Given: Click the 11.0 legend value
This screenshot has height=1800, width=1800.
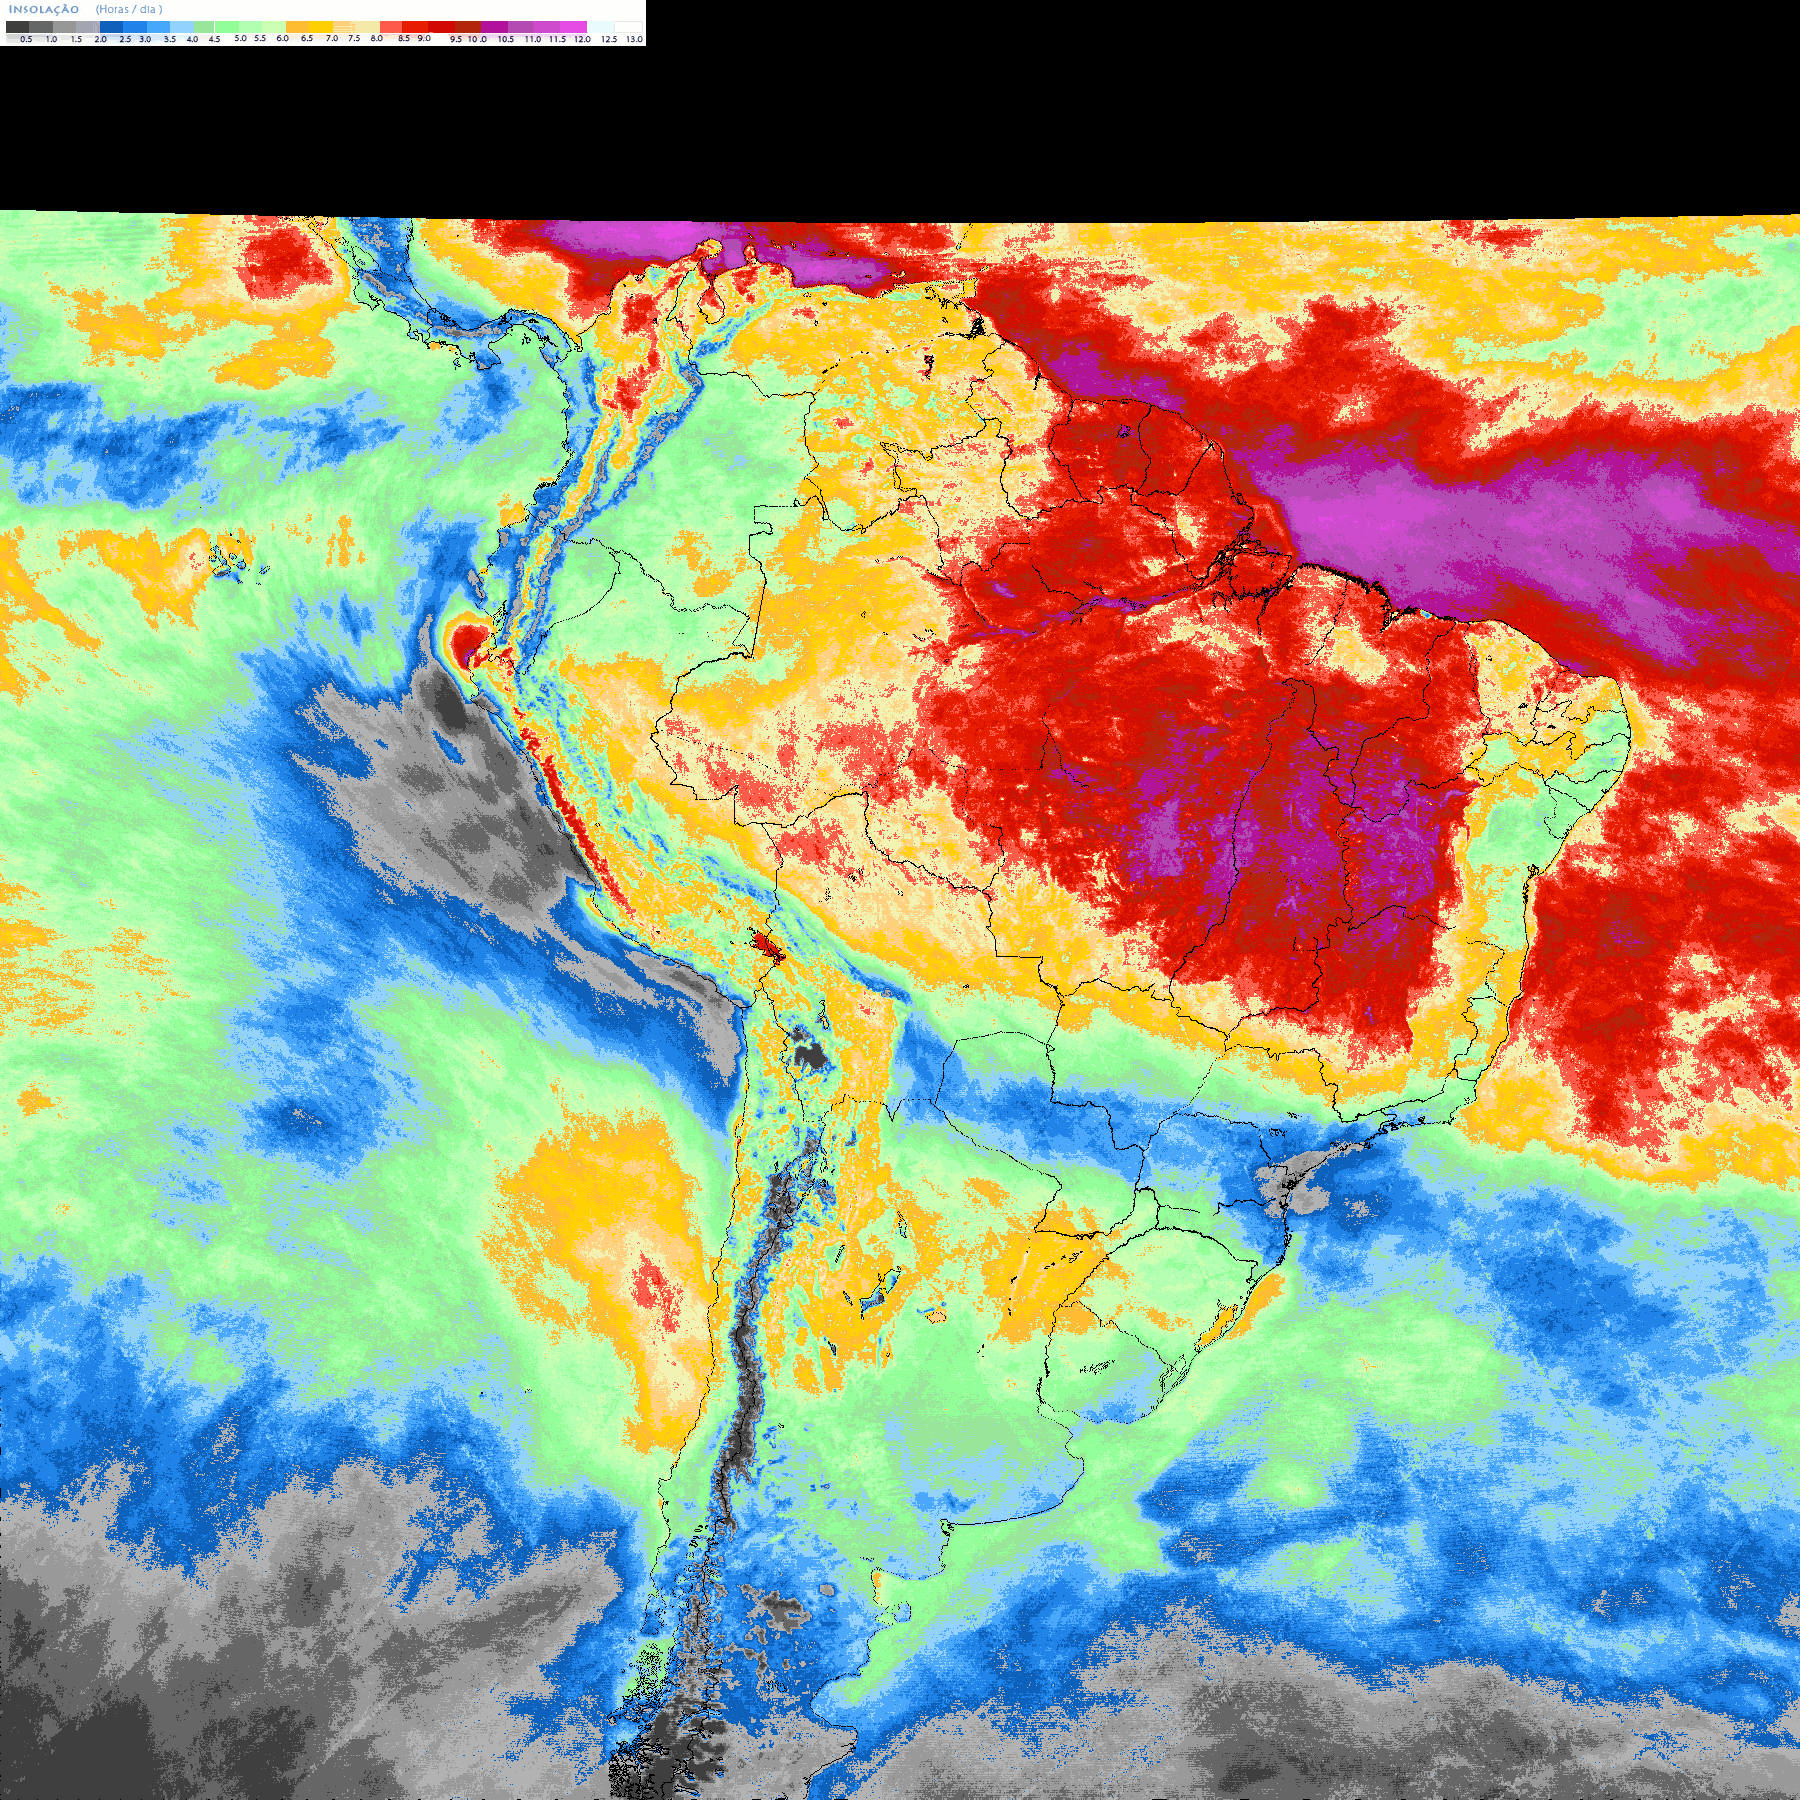Looking at the screenshot, I should click(x=533, y=39).
